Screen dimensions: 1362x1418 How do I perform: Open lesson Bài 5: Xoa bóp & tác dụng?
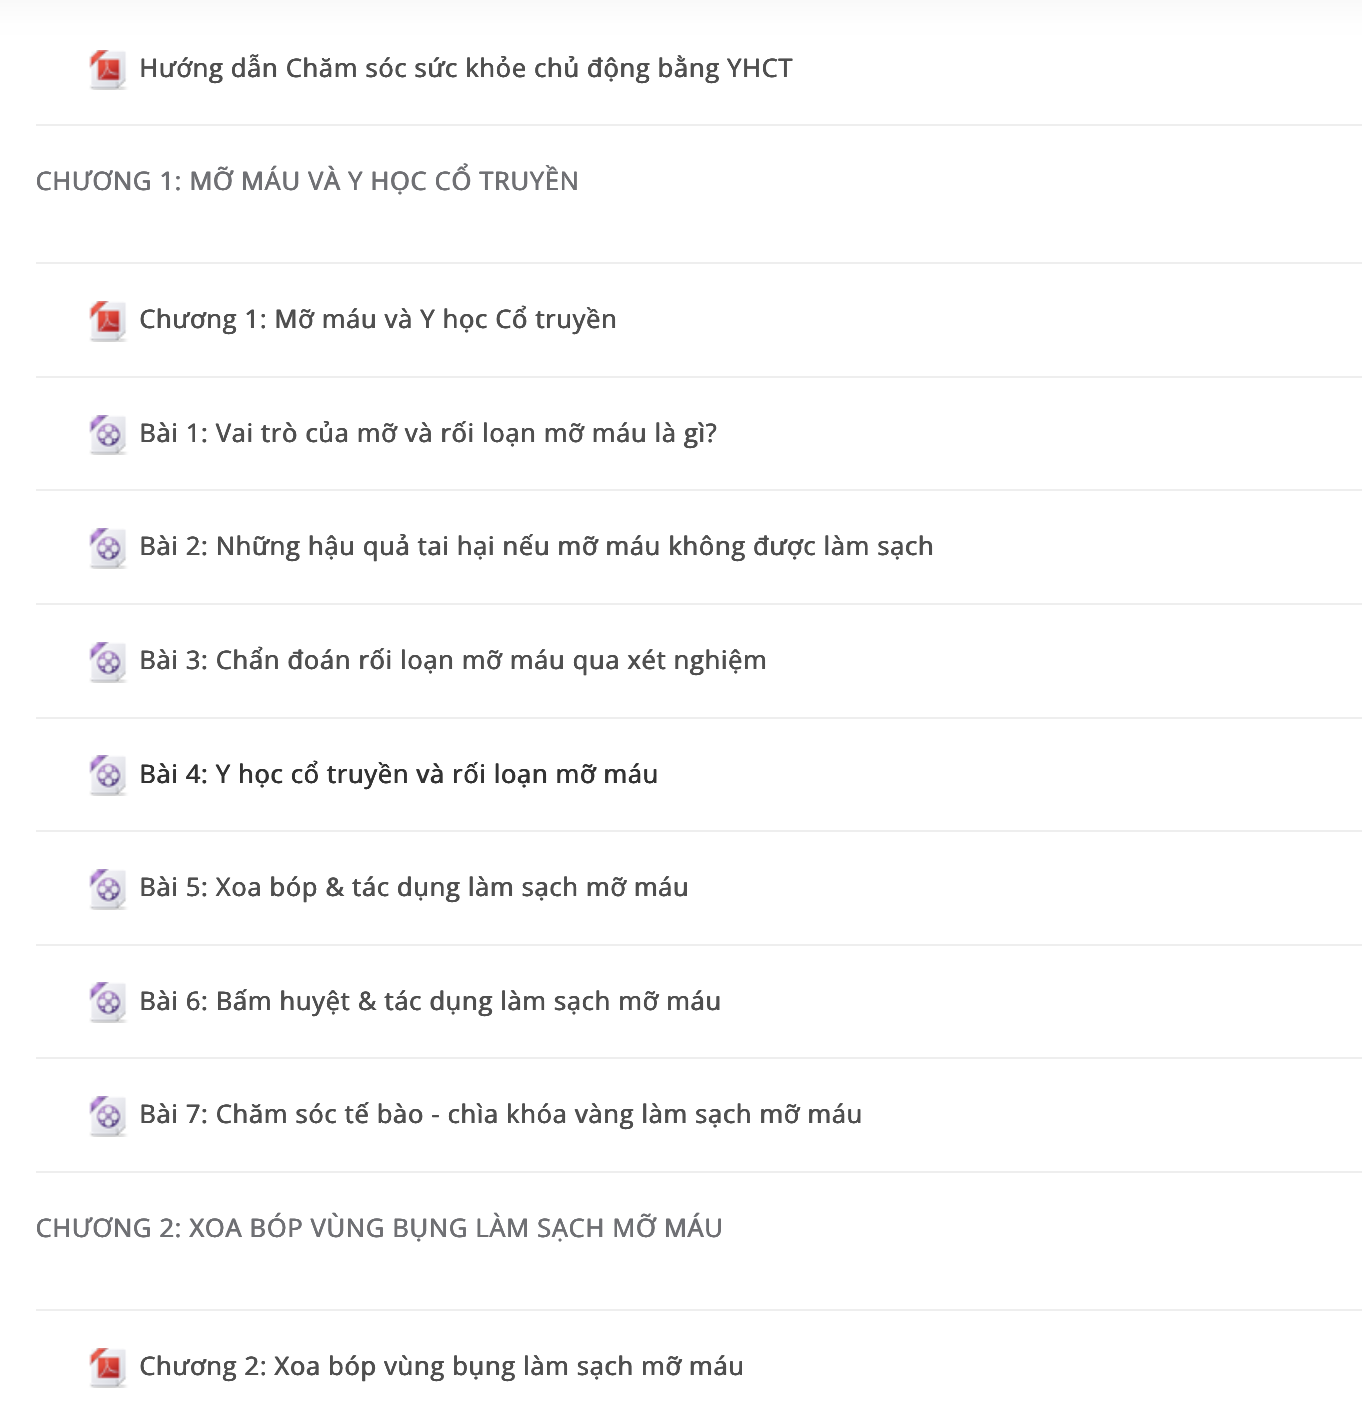coord(414,888)
